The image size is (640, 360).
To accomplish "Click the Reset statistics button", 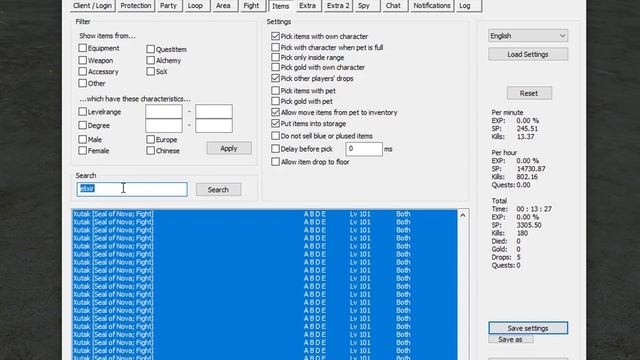I will coord(529,93).
